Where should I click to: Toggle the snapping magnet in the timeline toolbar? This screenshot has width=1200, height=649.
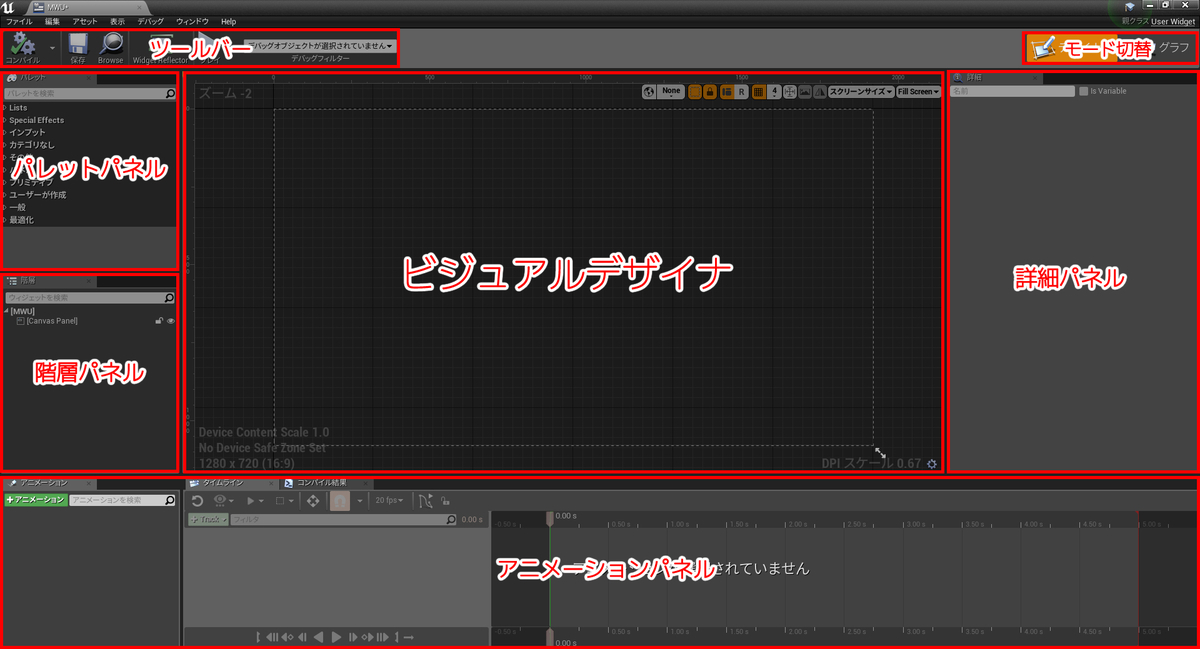[340, 500]
